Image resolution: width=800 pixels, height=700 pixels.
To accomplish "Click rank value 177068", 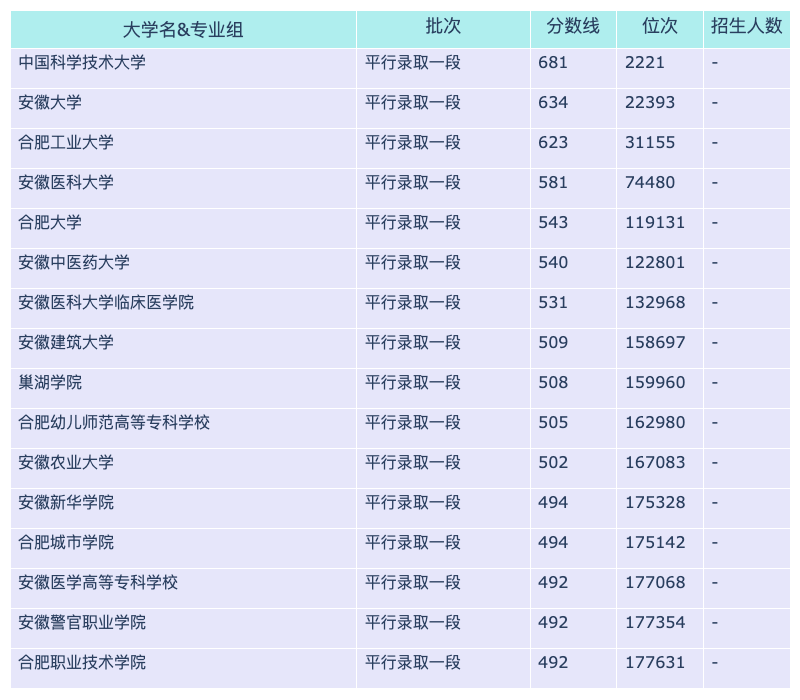I will 655,582.
